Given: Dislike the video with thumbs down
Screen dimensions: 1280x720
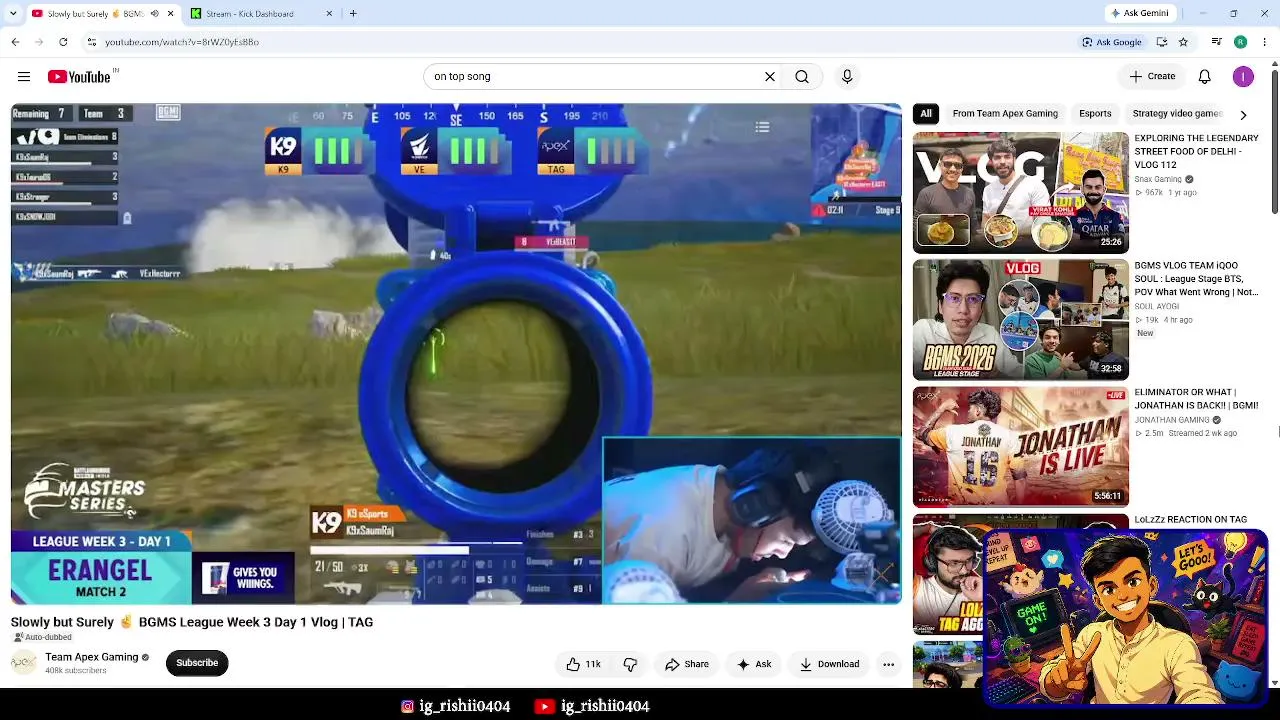Looking at the screenshot, I should (x=630, y=664).
